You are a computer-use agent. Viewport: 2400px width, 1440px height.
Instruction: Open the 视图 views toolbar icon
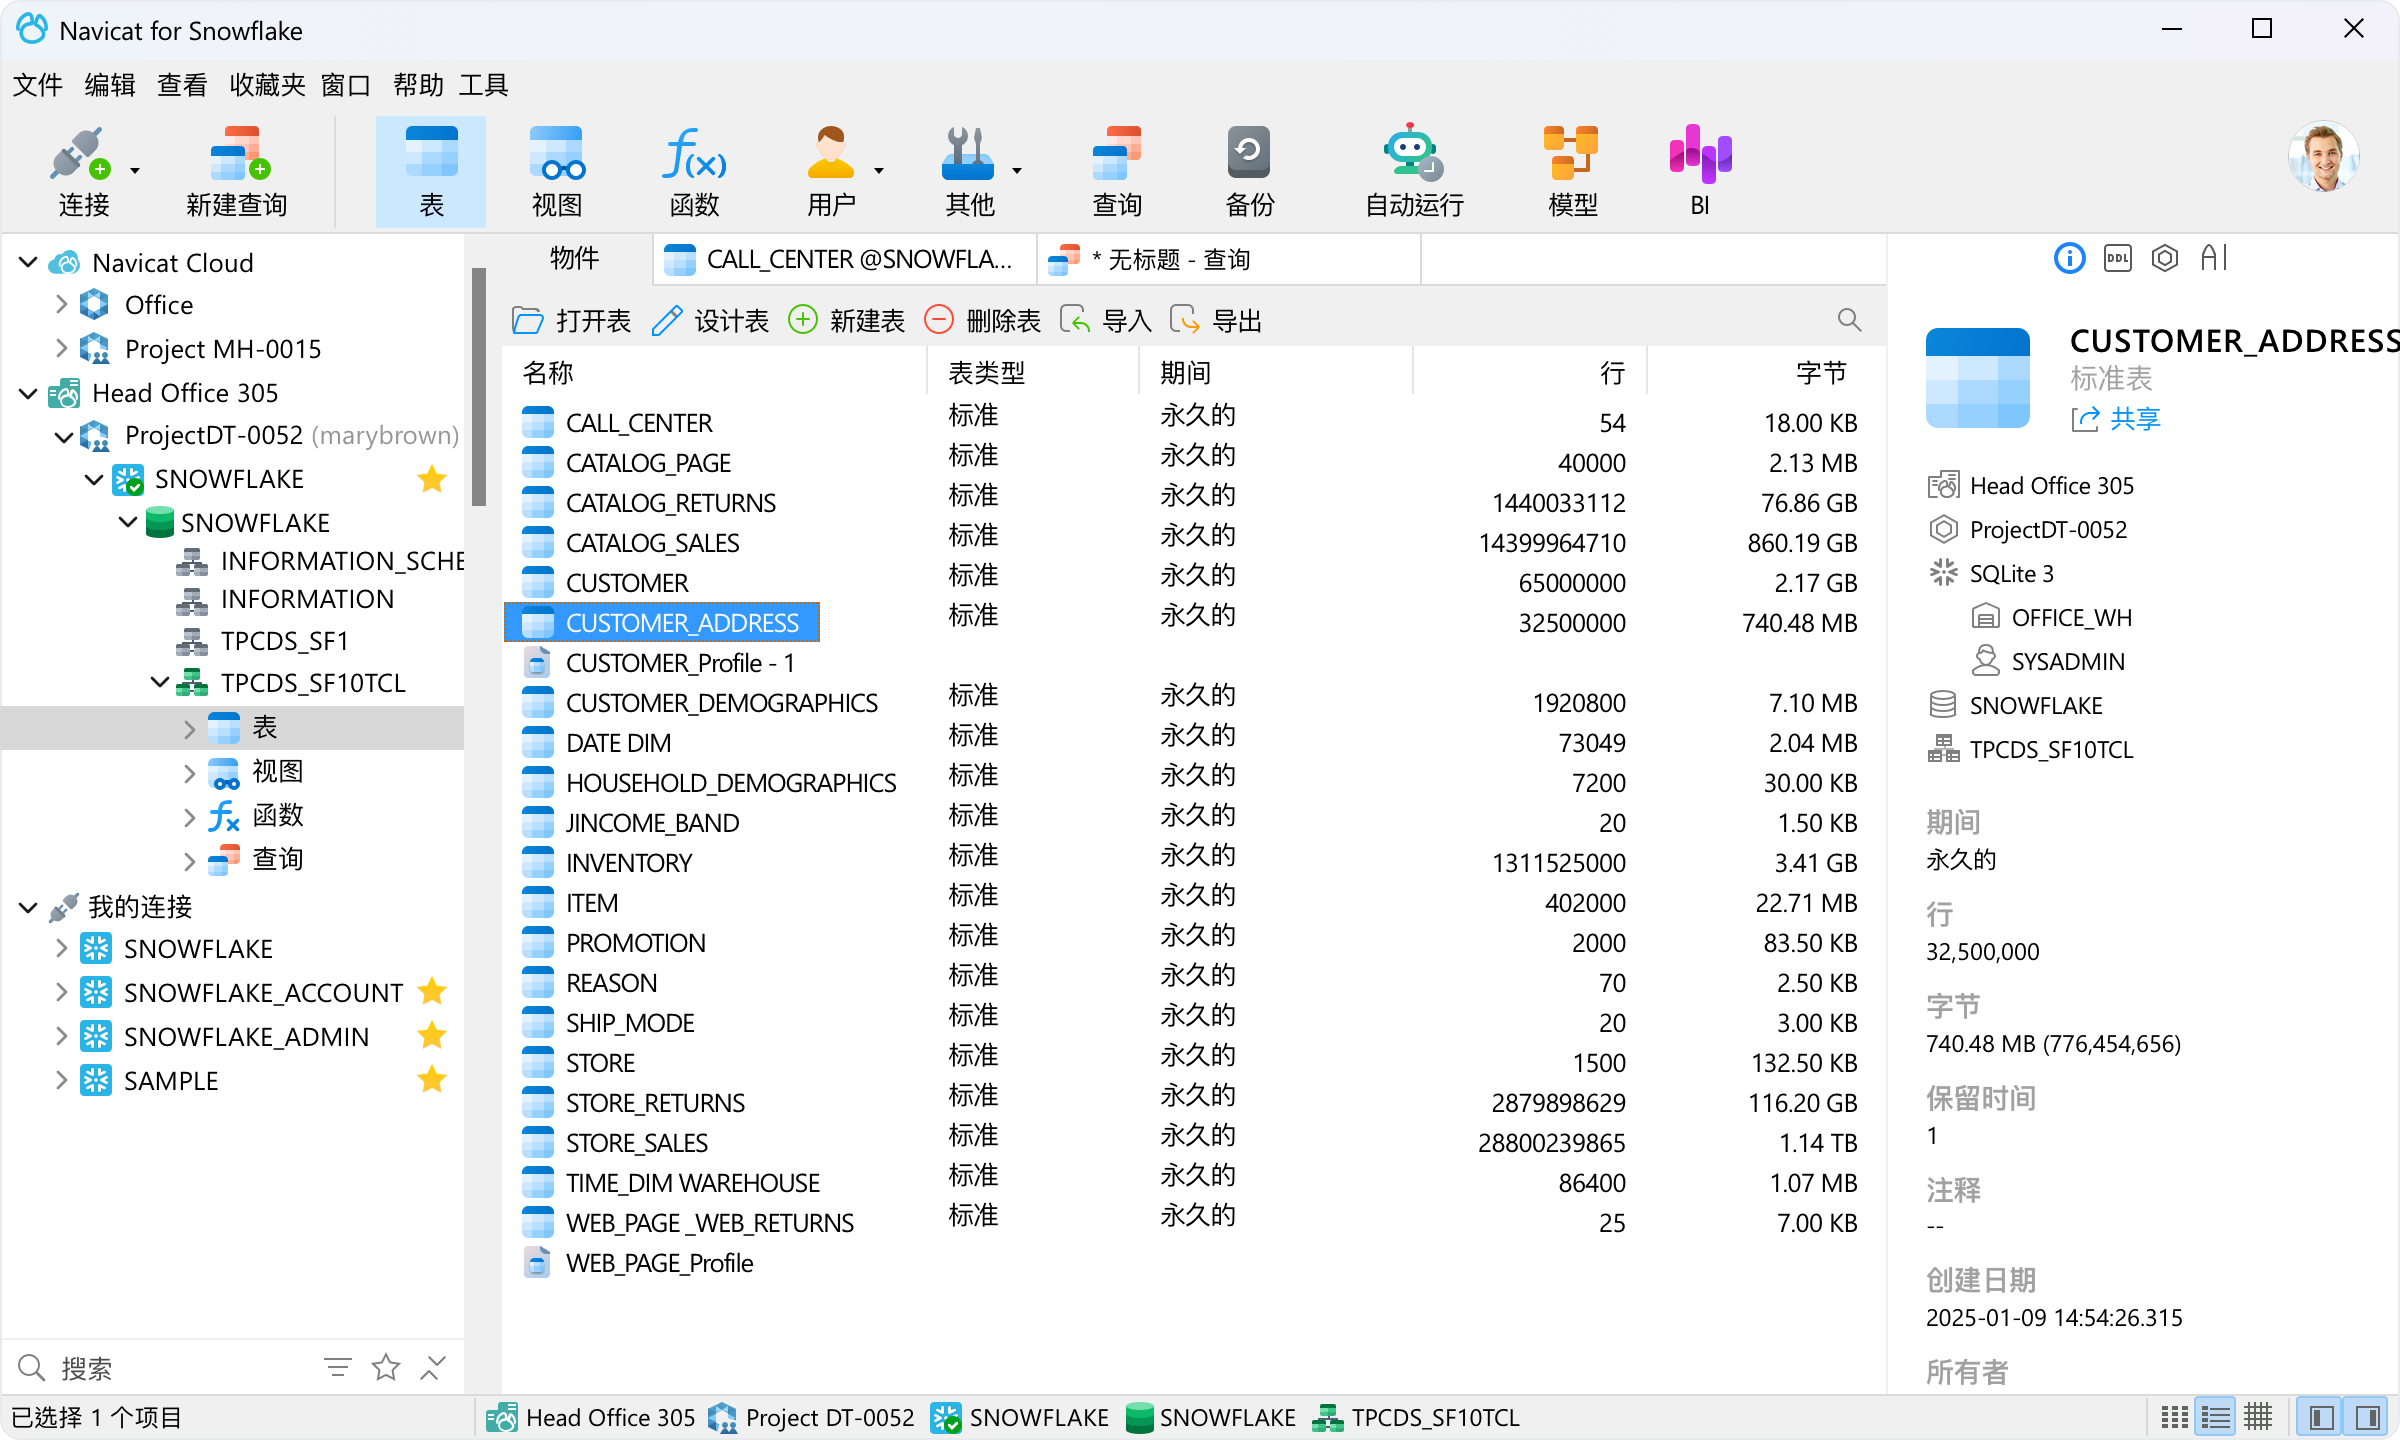556,171
